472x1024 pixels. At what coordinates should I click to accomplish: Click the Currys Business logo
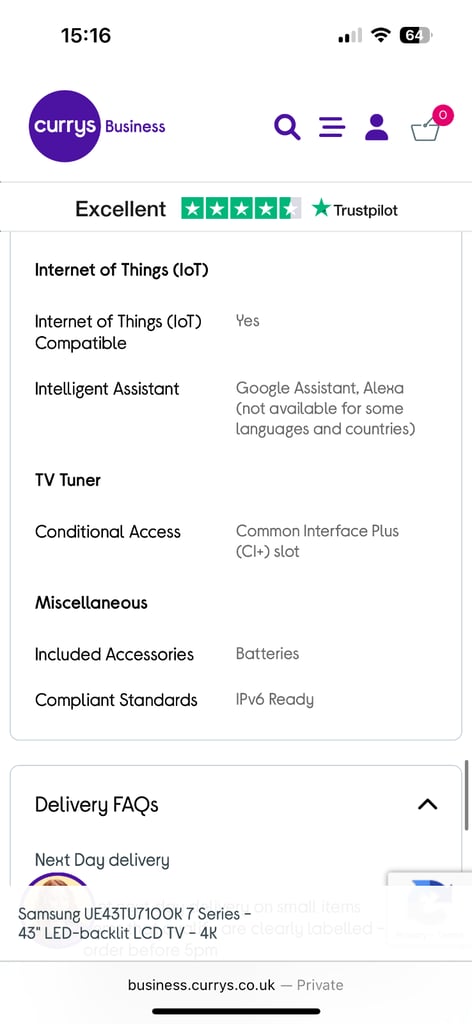[x=97, y=126]
